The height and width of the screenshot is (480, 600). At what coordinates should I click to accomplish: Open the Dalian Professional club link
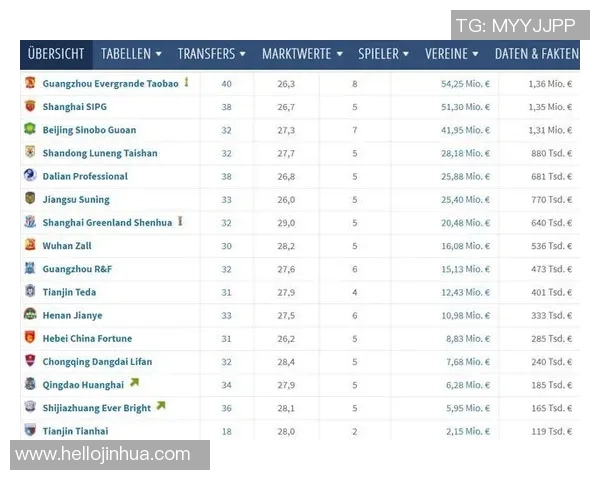[85, 176]
